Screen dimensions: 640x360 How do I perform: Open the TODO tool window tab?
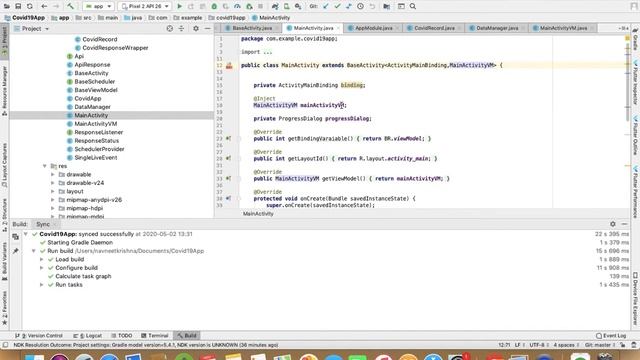click(x=122, y=336)
